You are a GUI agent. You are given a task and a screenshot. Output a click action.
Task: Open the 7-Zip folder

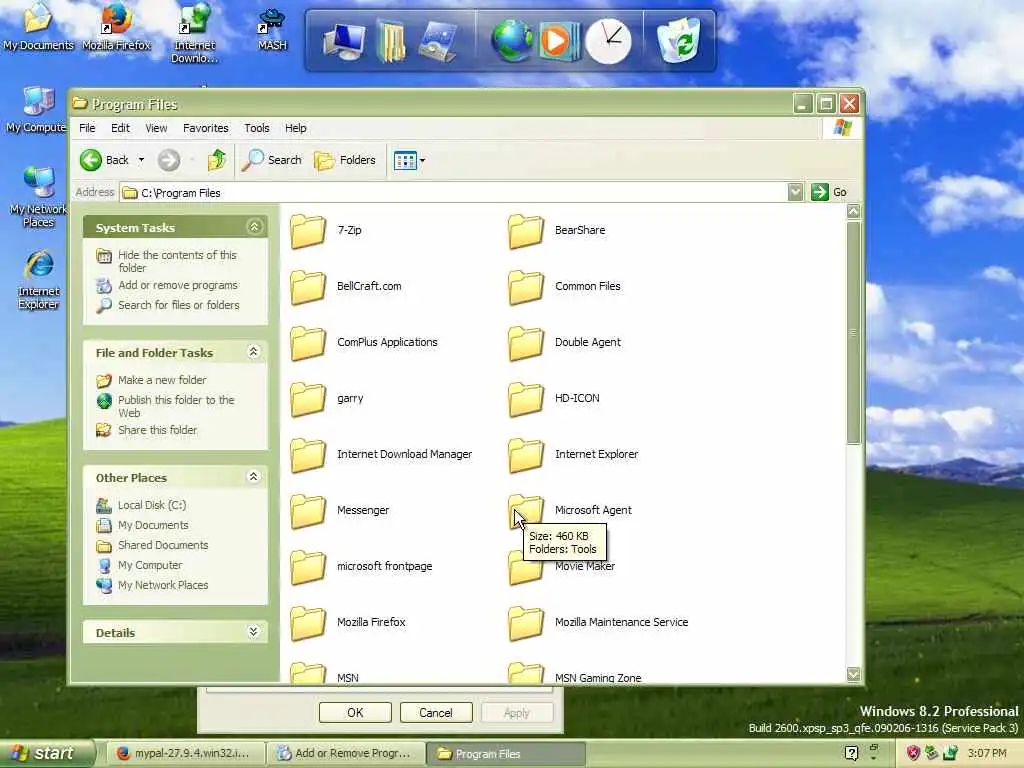tap(308, 231)
